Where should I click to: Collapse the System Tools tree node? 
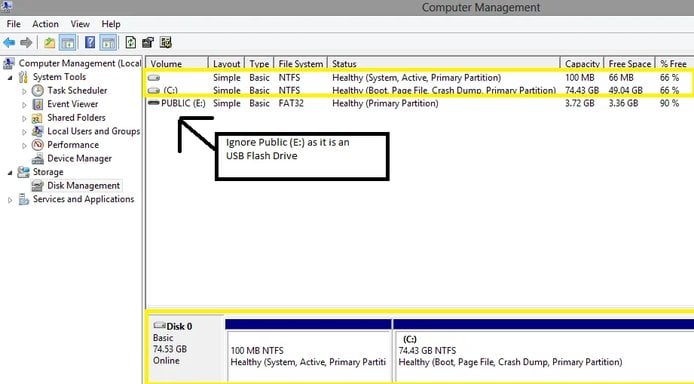pos(10,77)
